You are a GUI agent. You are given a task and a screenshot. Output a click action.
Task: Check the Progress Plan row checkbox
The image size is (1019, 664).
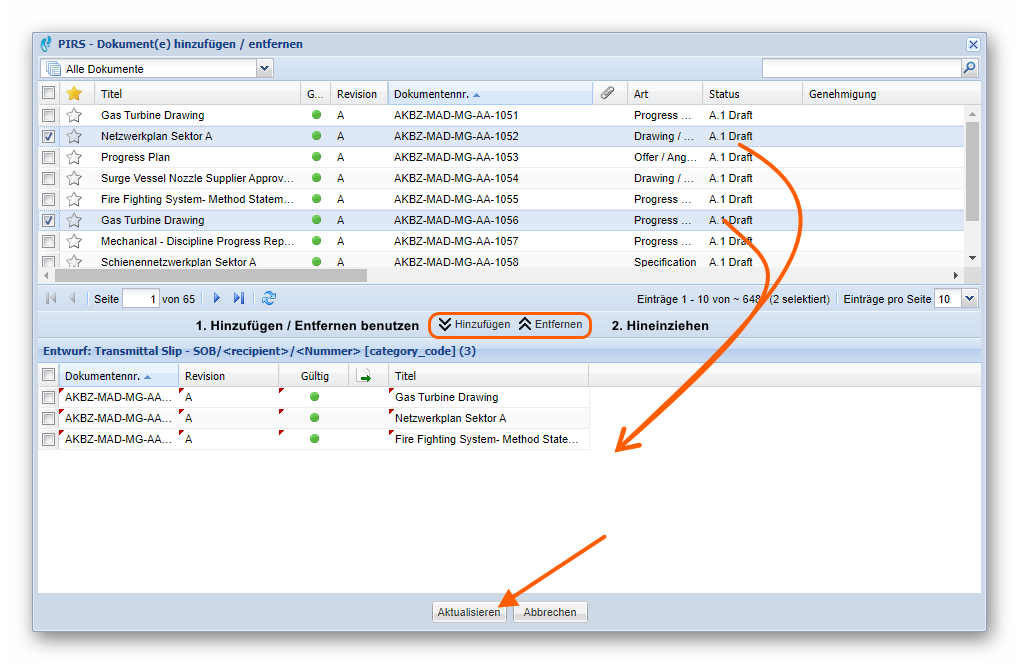49,157
